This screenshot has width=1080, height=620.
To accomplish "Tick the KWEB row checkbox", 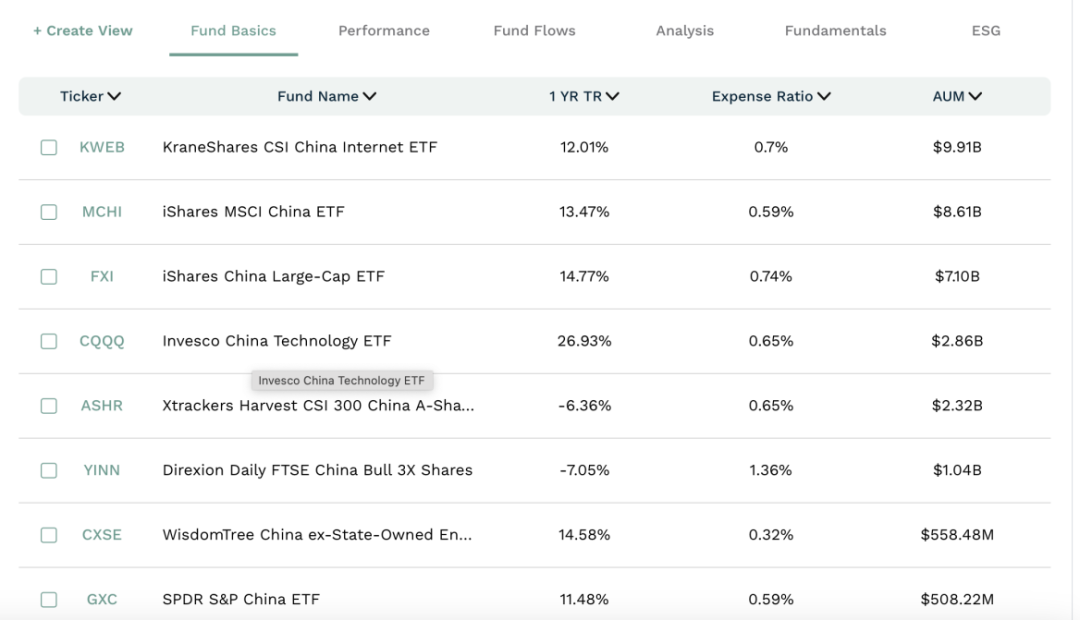I will 49,148.
